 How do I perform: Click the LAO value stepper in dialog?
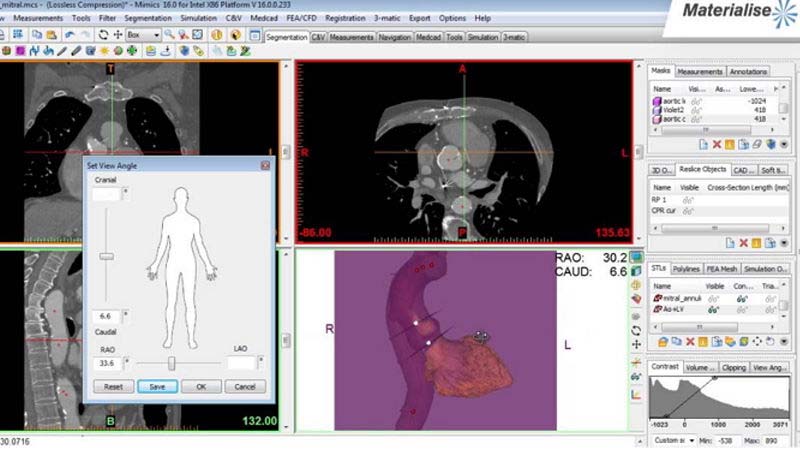pyautogui.click(x=261, y=363)
